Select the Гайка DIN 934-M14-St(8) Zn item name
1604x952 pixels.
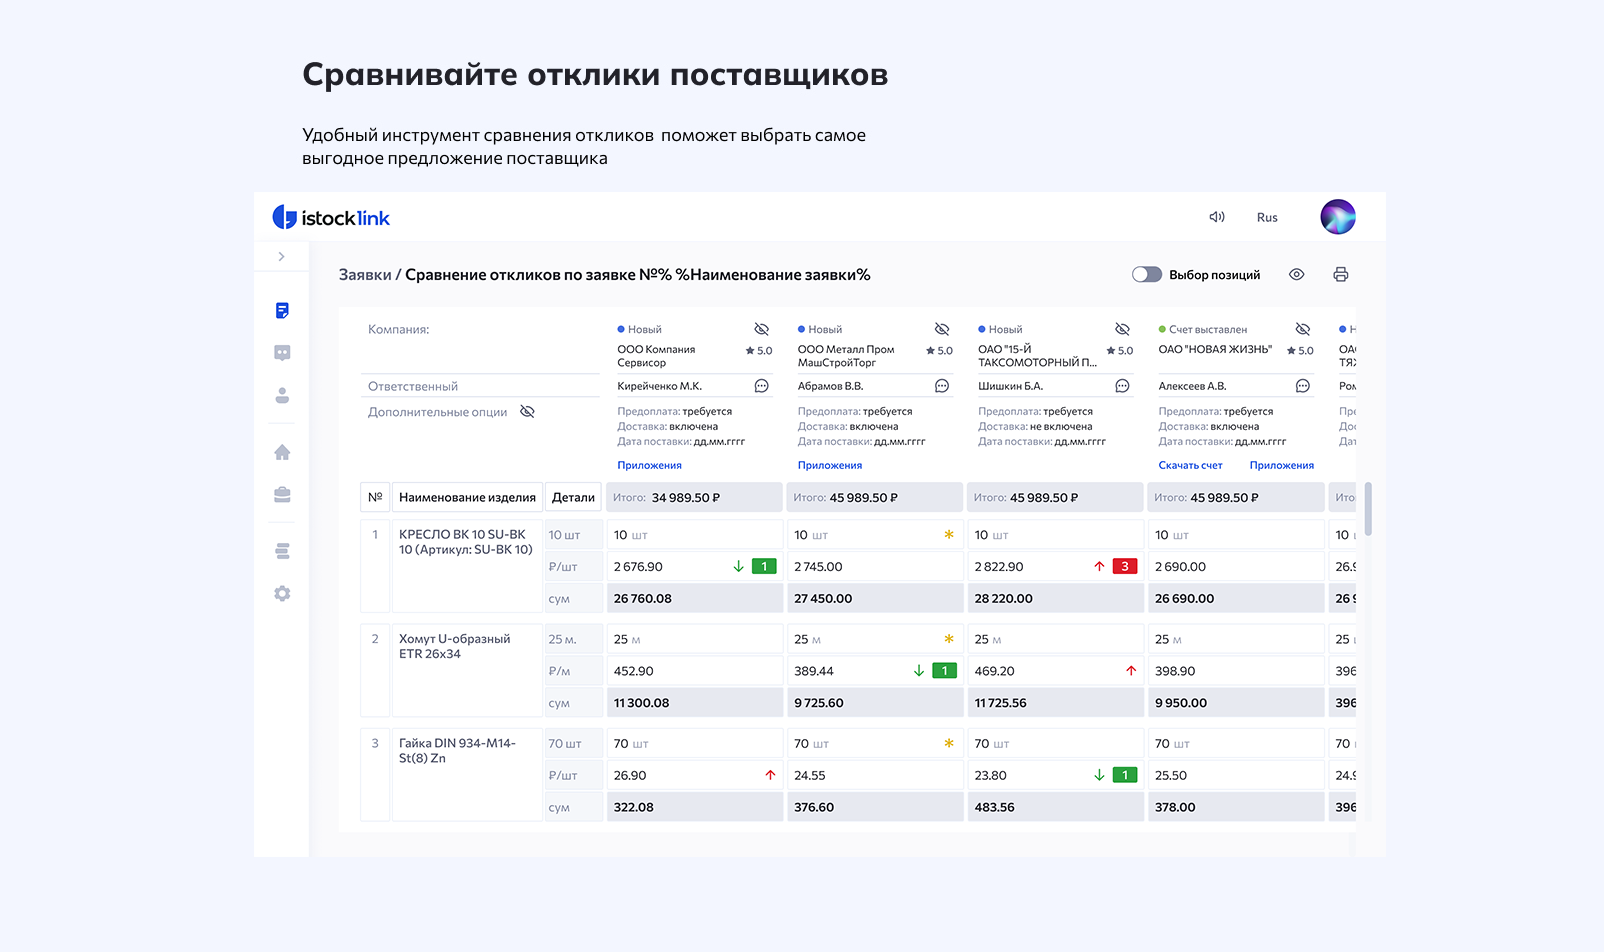[x=457, y=750]
